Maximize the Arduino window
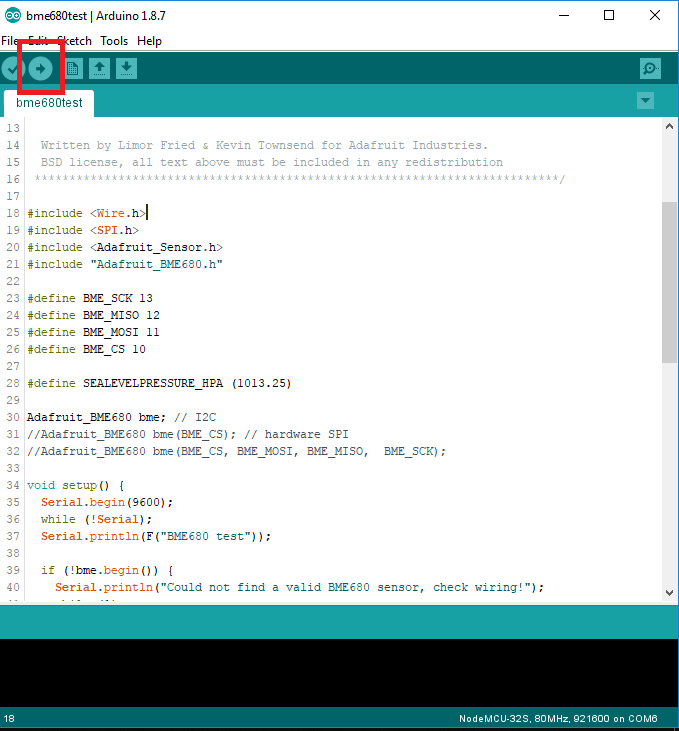This screenshot has width=679, height=731. pyautogui.click(x=609, y=15)
